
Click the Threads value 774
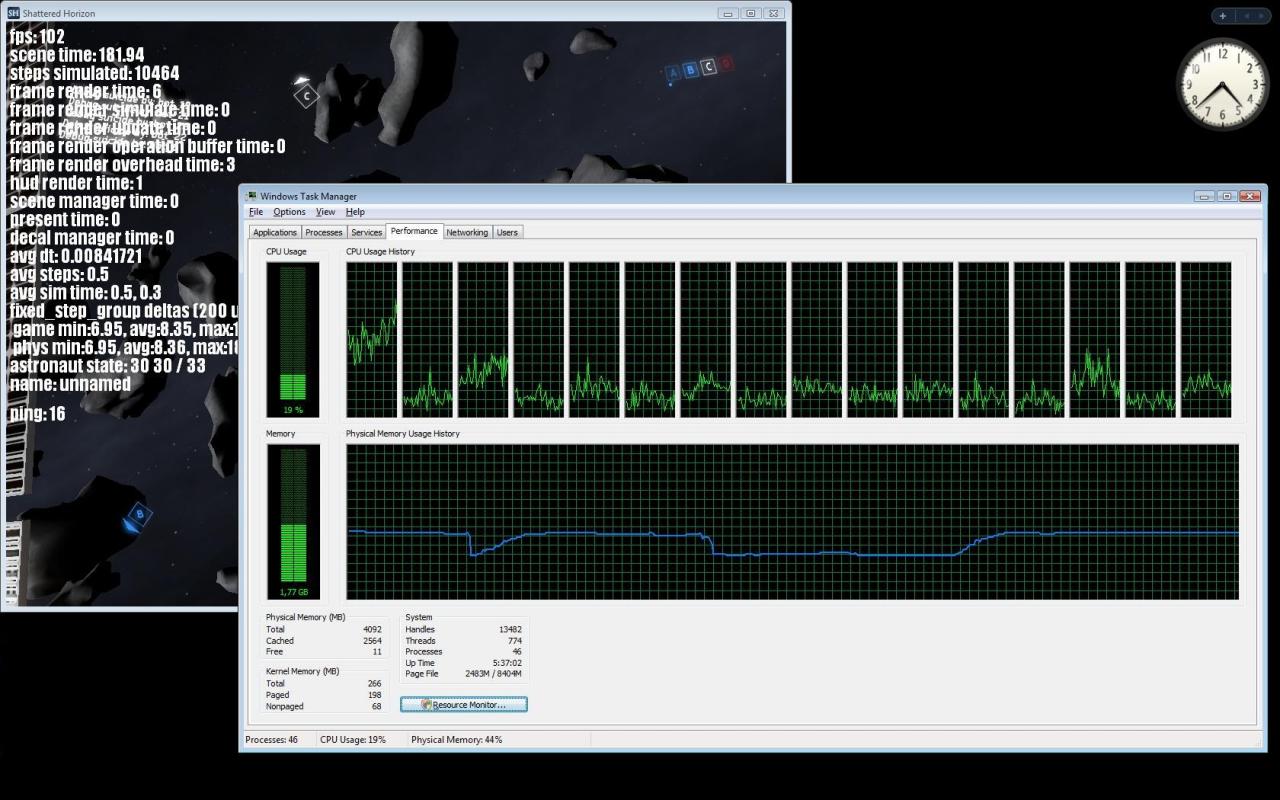[515, 641]
